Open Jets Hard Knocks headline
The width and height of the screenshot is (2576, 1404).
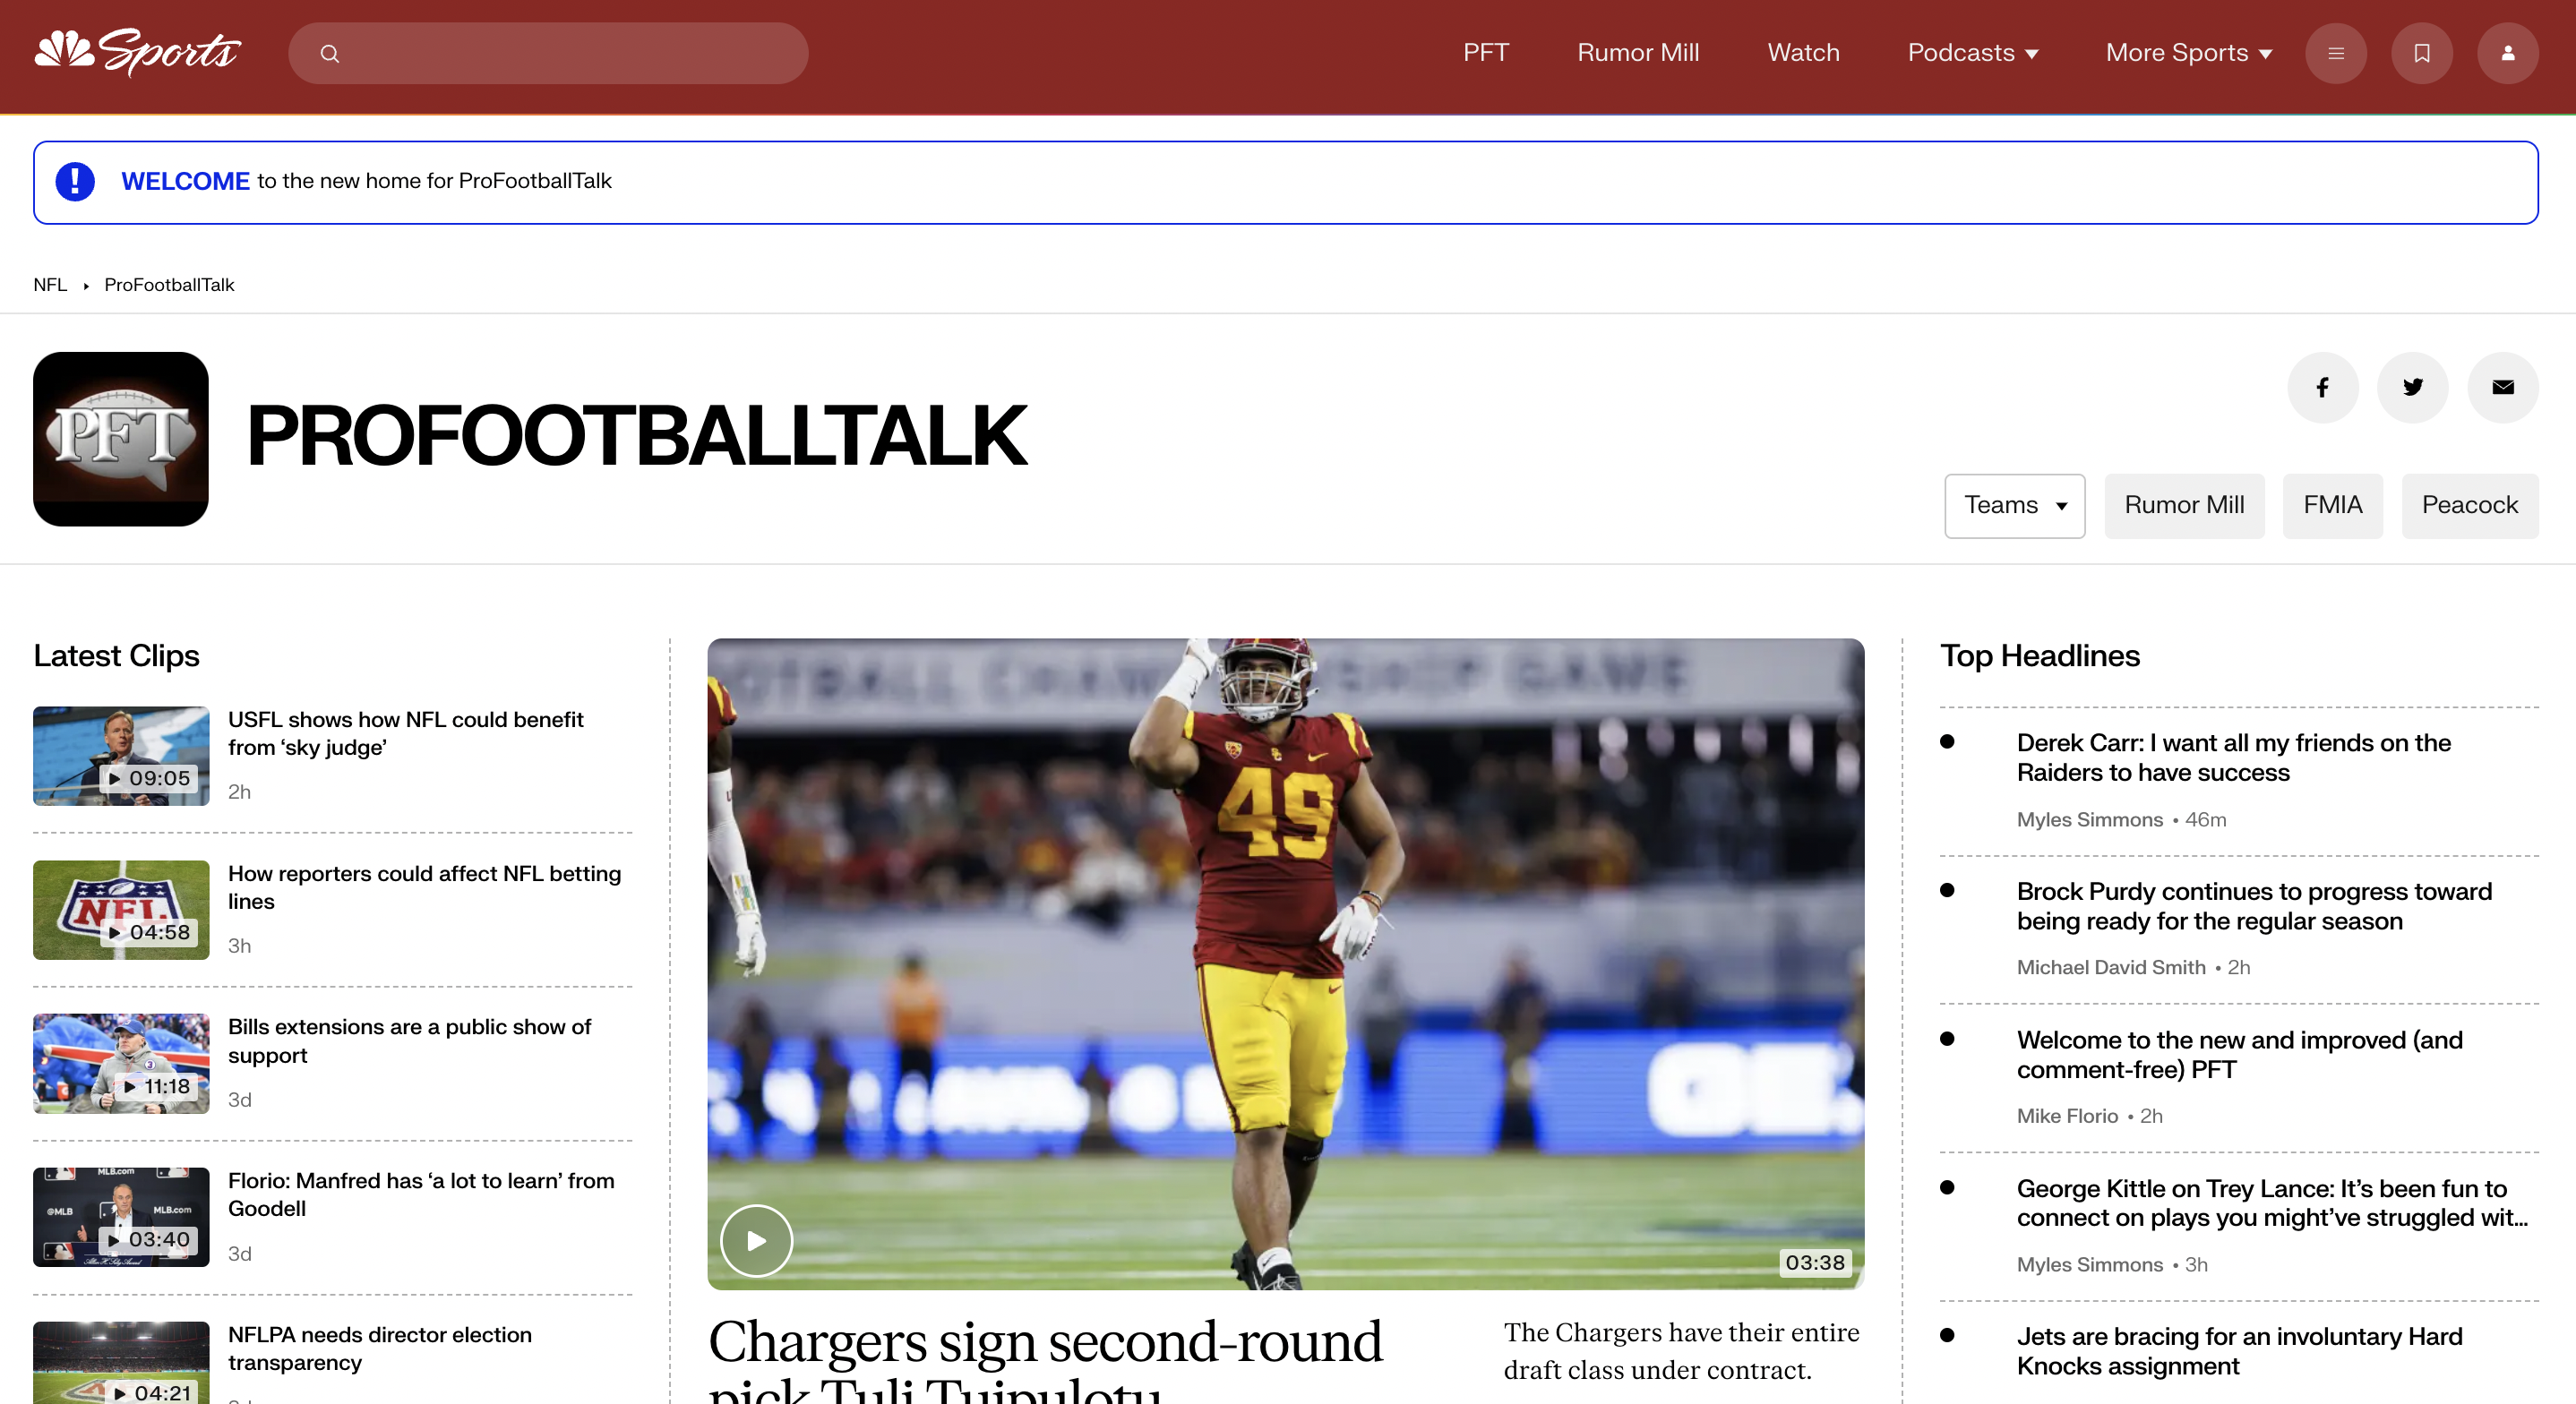(x=2240, y=1352)
